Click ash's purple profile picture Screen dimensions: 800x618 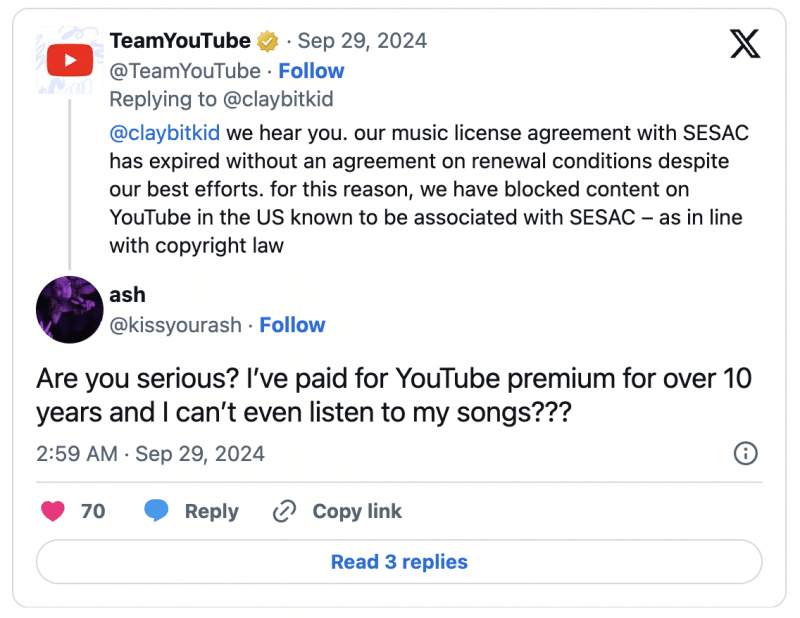[69, 310]
